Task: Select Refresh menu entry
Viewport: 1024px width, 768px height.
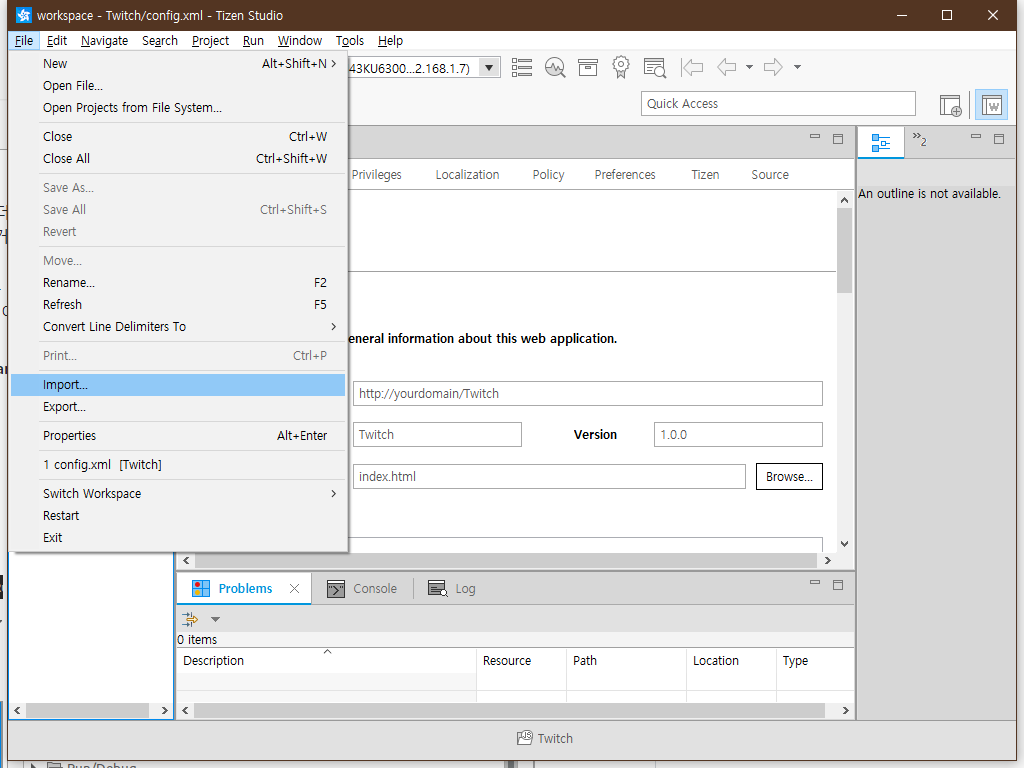Action: tap(178, 305)
